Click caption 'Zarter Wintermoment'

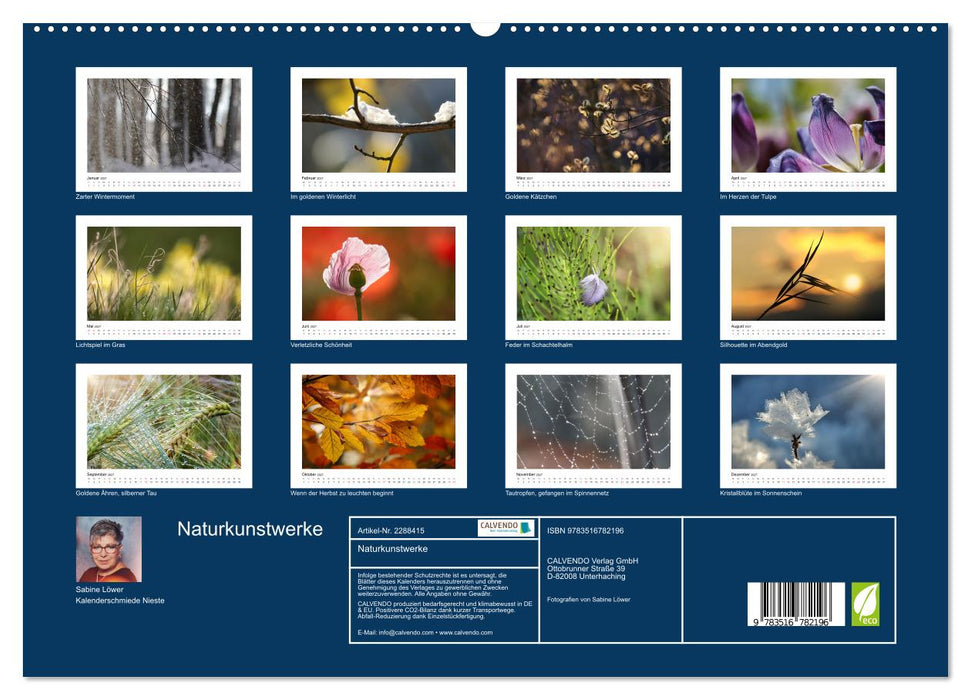105,196
